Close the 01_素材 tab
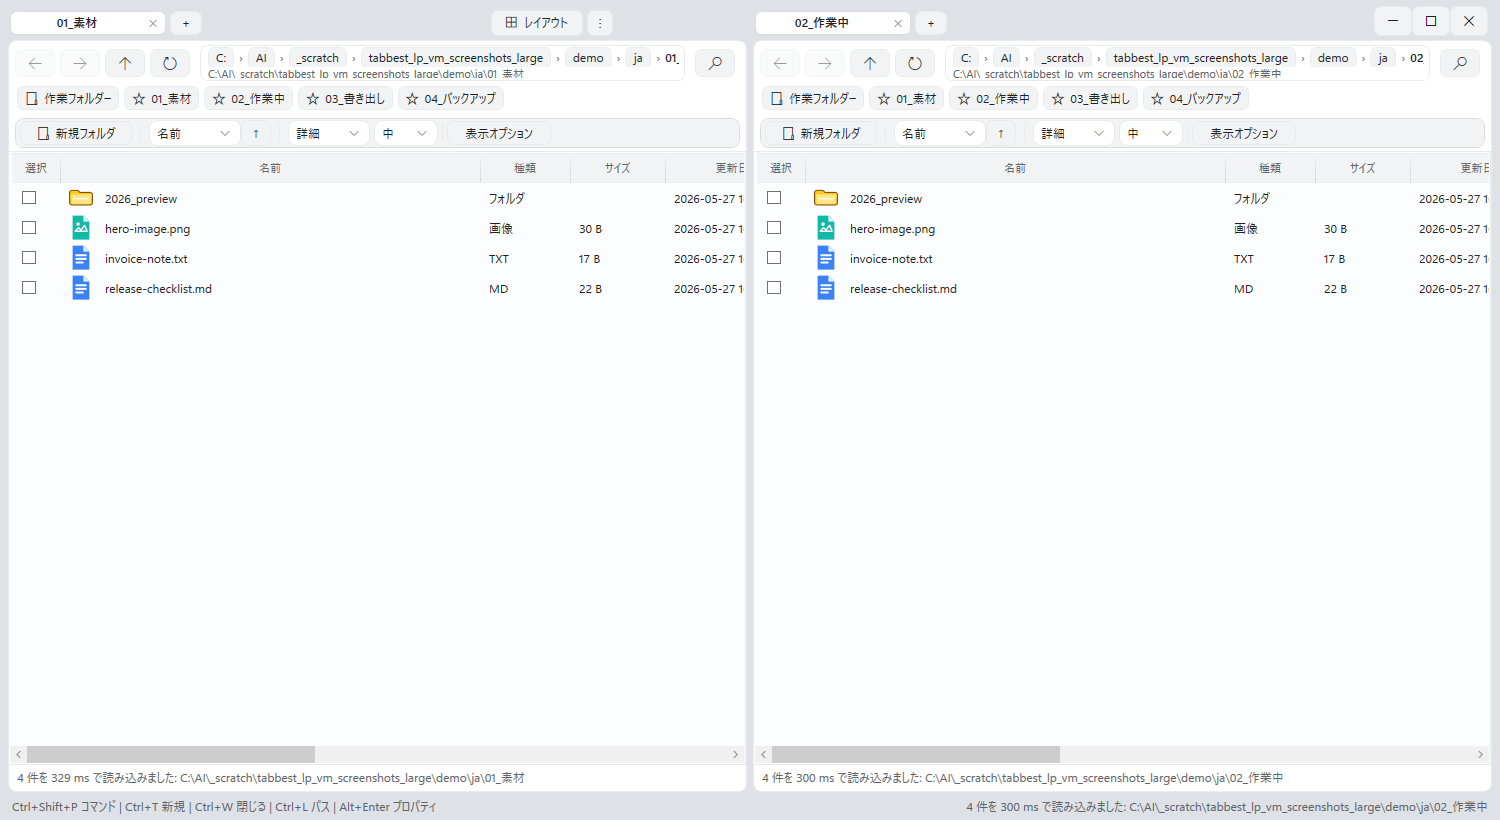The image size is (1500, 820). pyautogui.click(x=153, y=23)
